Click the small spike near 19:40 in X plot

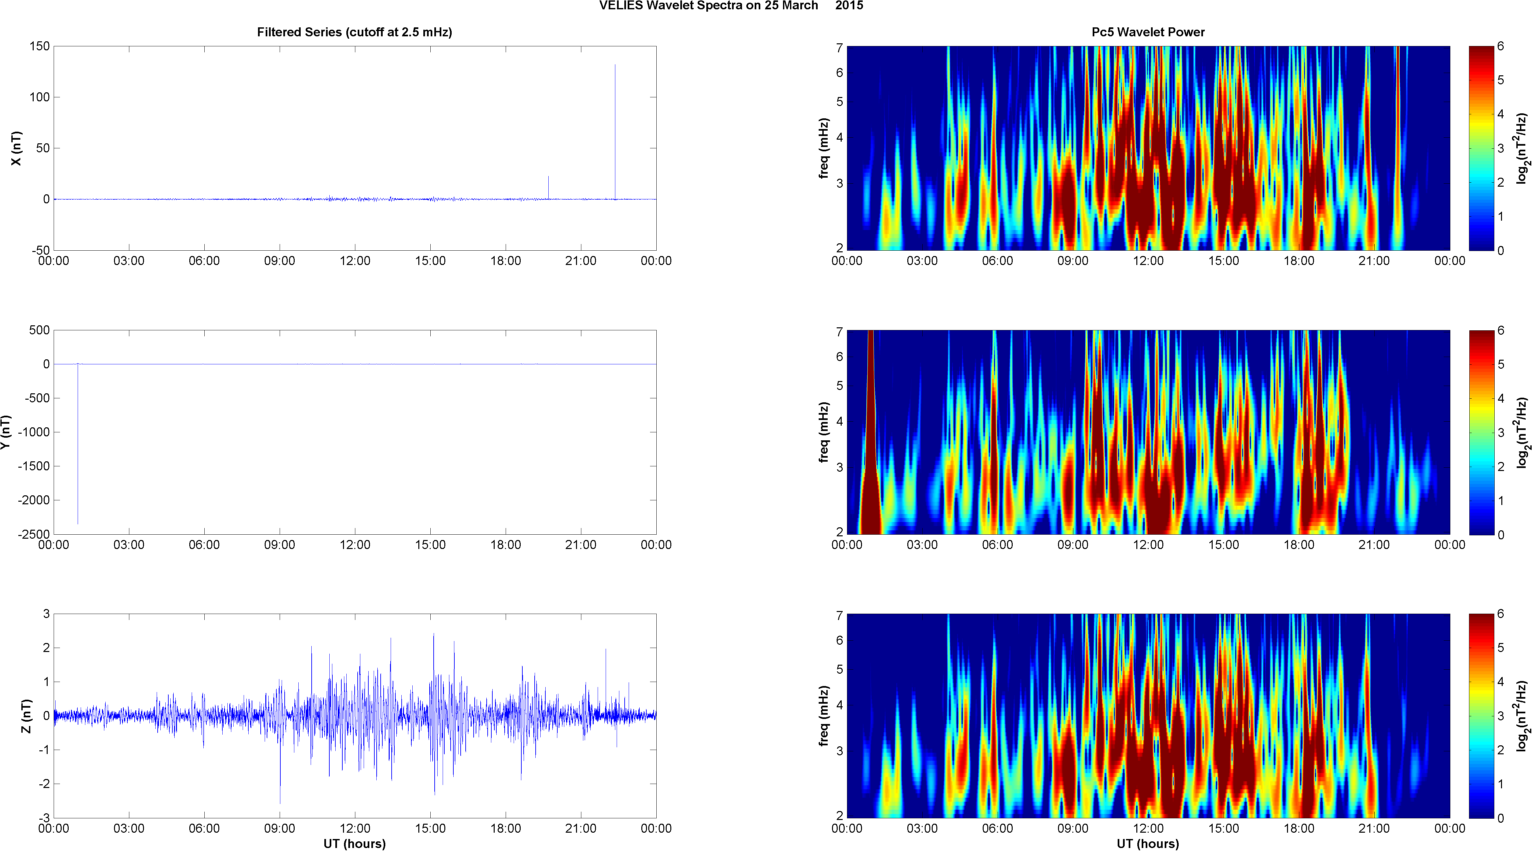point(548,187)
